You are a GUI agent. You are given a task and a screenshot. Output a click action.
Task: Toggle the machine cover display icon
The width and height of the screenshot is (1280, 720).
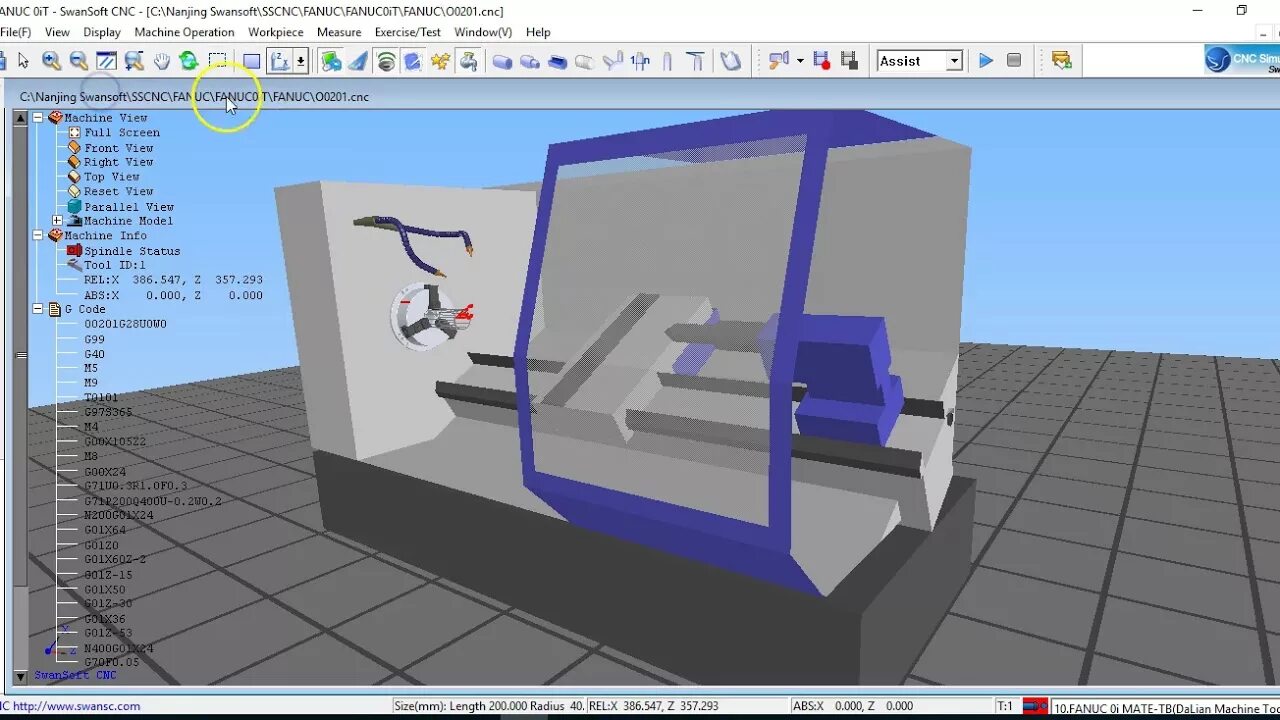[331, 61]
